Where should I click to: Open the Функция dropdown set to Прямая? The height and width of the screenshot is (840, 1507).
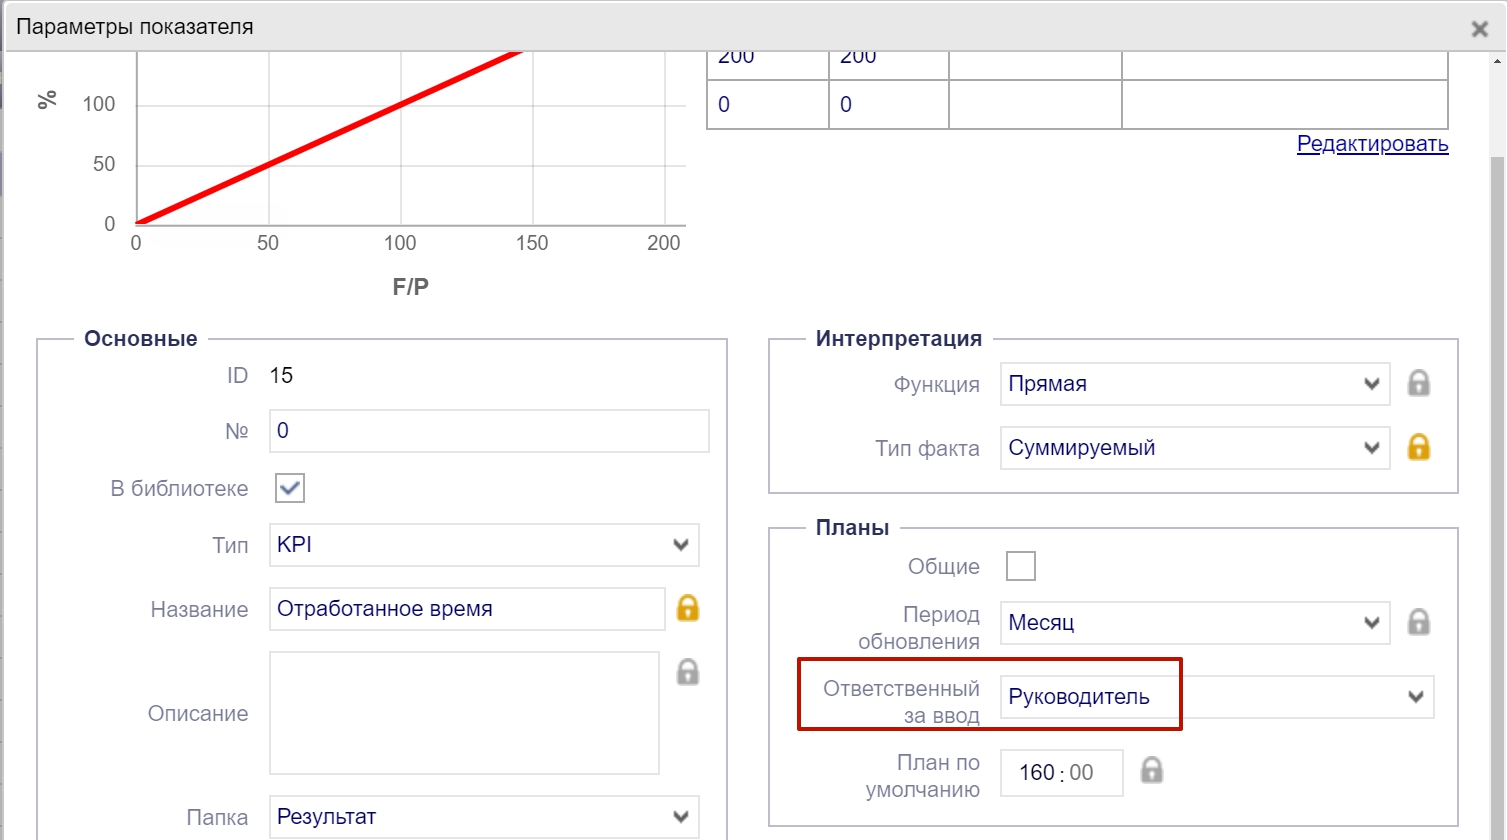[1195, 384]
